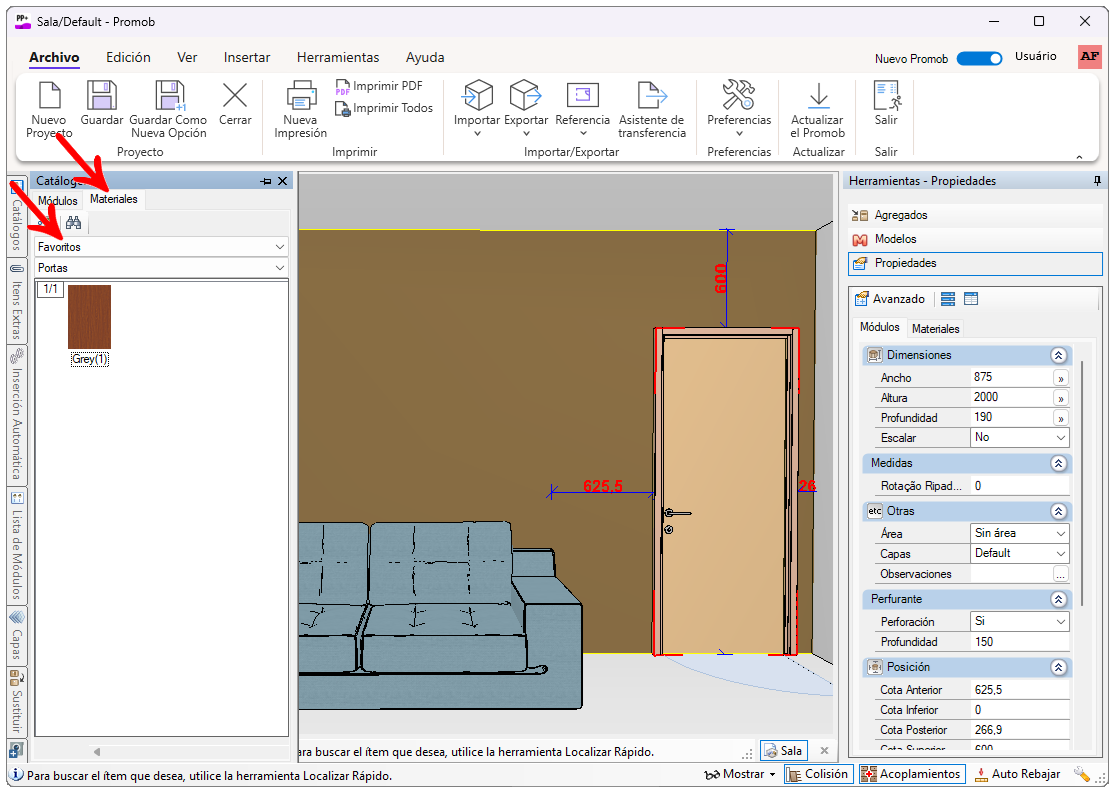Screen dimensions: 1117x797
Task: Toggle Acoplamientos in the status bar
Action: point(912,774)
